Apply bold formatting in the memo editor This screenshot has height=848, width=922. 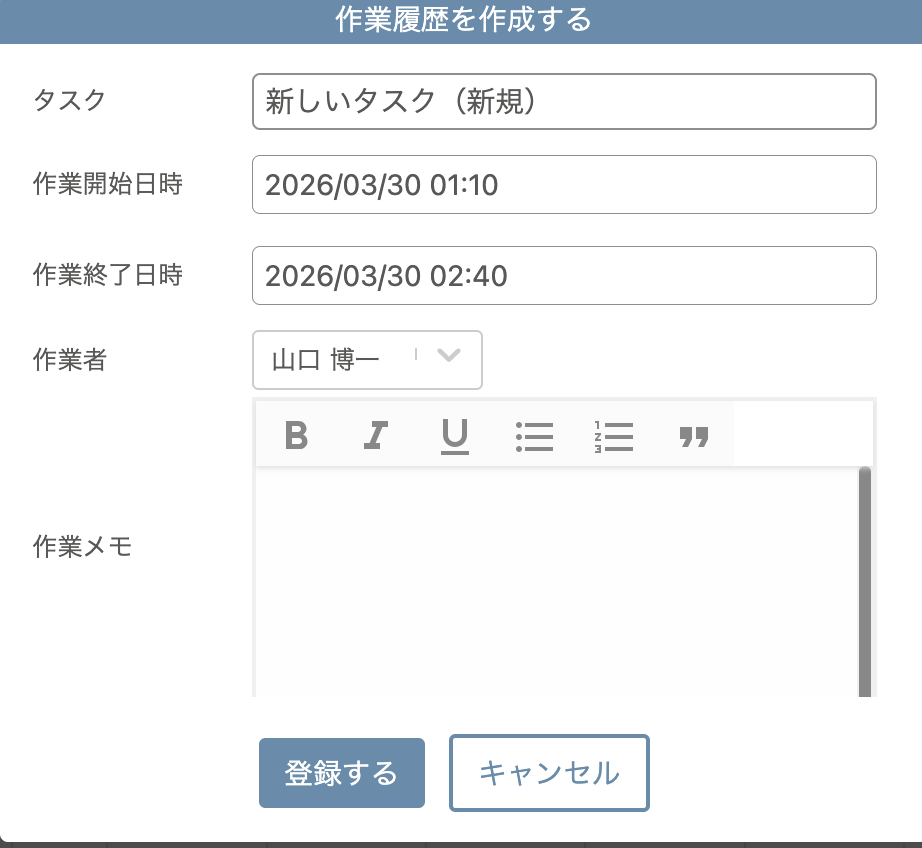pos(295,434)
